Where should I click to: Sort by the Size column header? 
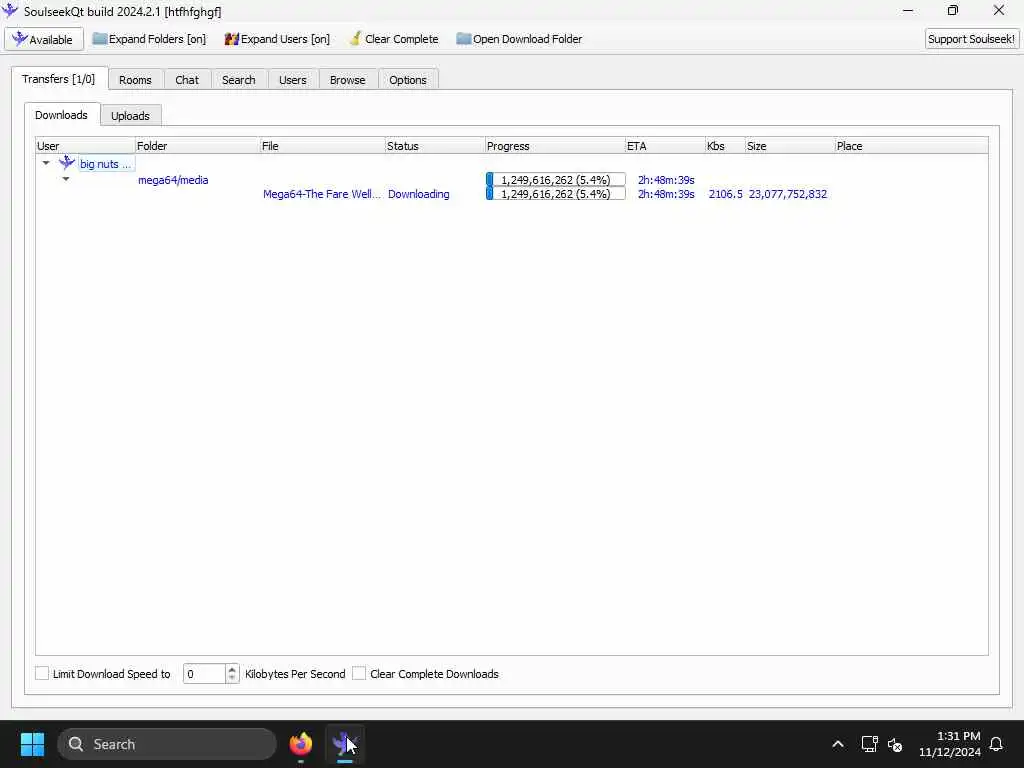(790, 146)
